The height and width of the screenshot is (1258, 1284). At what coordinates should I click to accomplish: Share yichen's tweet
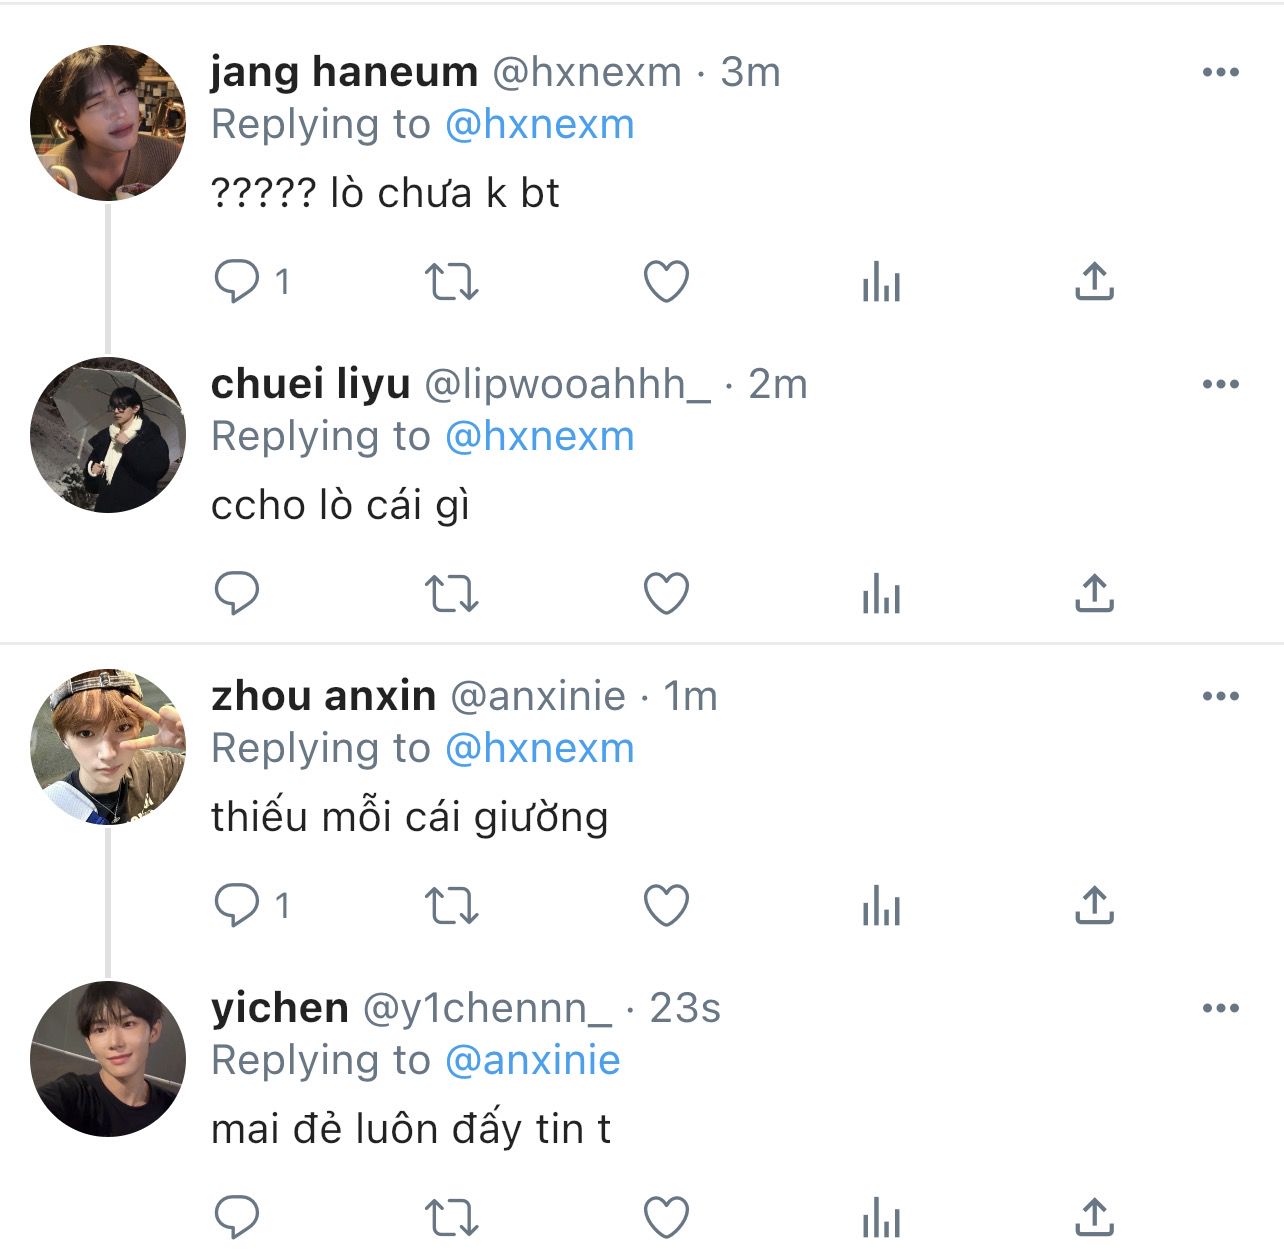coord(1094,1218)
